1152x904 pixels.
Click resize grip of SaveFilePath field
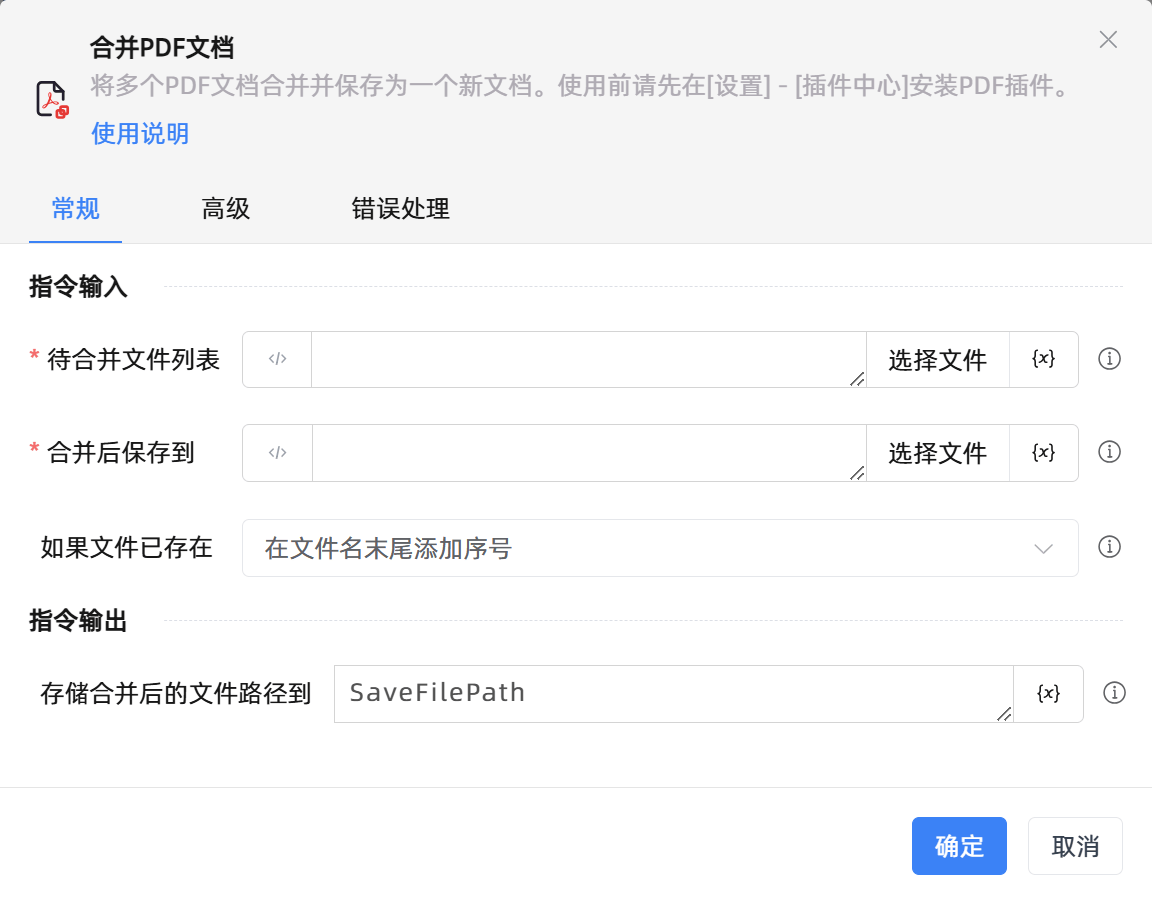pos(1004,714)
